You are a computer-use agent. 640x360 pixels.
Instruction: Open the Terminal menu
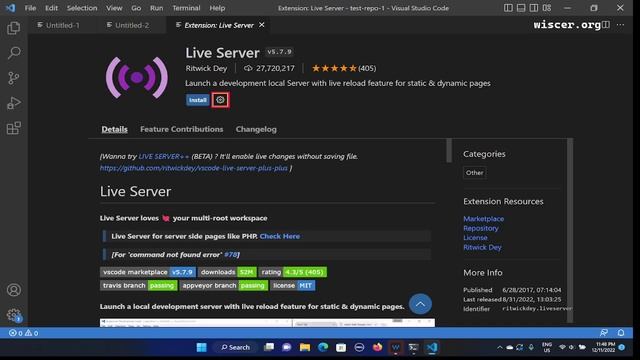[186, 8]
